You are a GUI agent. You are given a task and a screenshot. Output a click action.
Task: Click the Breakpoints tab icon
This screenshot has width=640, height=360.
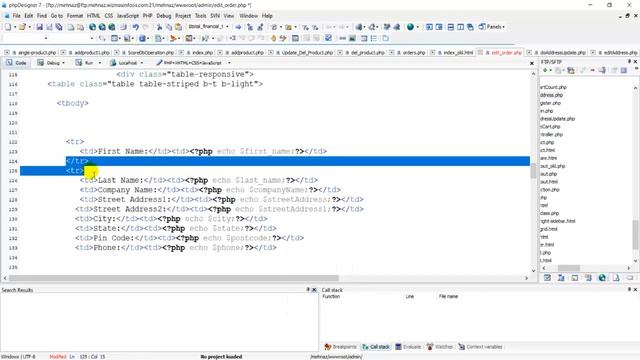[x=328, y=347]
